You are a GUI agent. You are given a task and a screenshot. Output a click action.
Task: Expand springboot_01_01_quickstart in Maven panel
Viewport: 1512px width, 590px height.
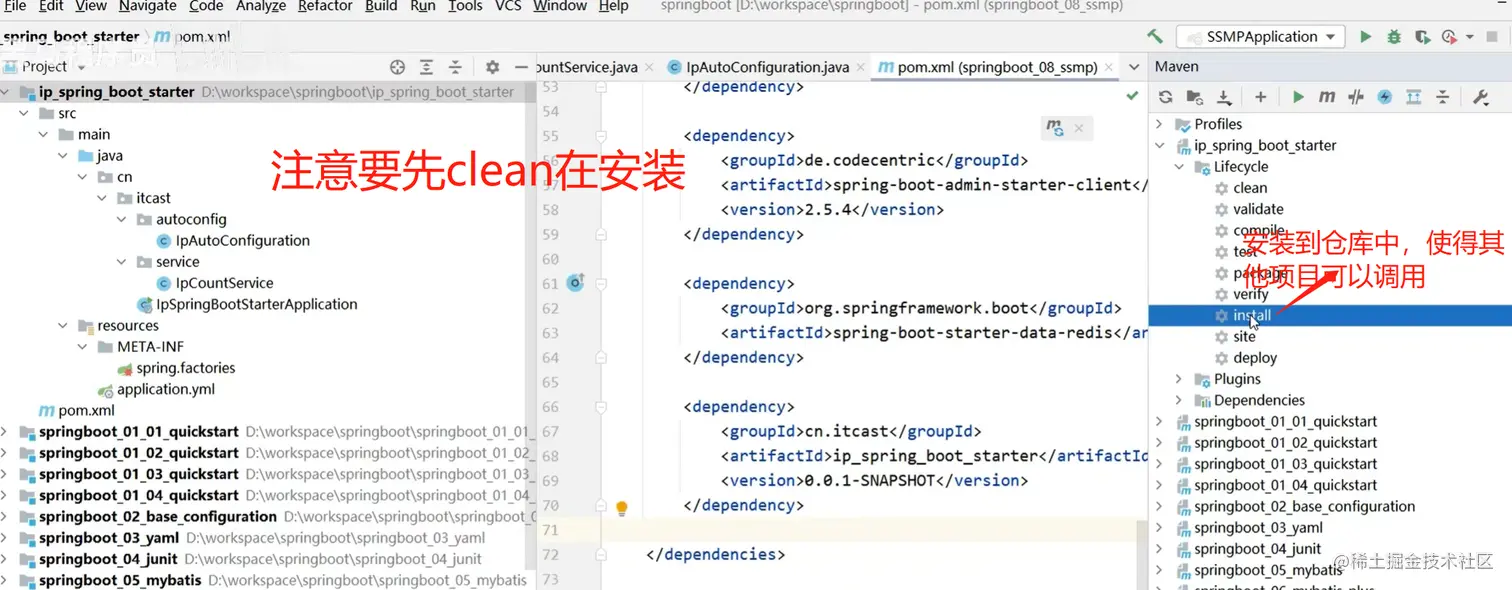click(x=1159, y=421)
